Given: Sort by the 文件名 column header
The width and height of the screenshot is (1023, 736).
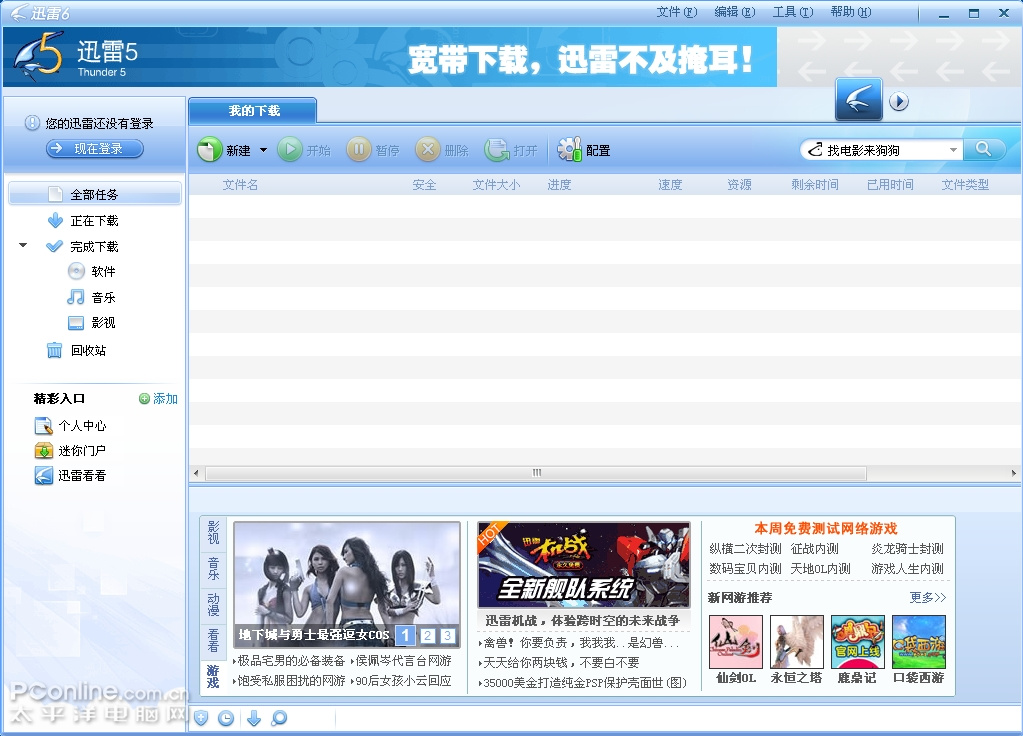Looking at the screenshot, I should [x=239, y=185].
